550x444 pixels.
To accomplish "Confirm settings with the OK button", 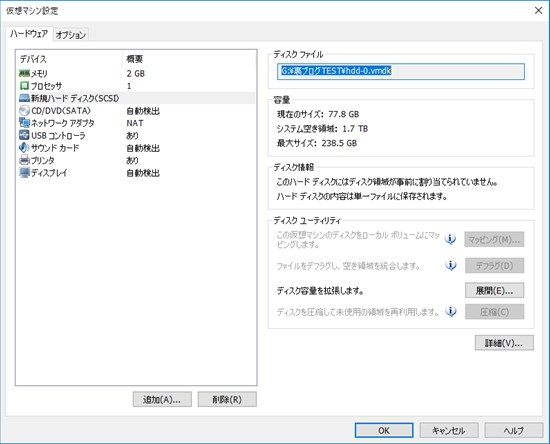I will click(x=384, y=430).
